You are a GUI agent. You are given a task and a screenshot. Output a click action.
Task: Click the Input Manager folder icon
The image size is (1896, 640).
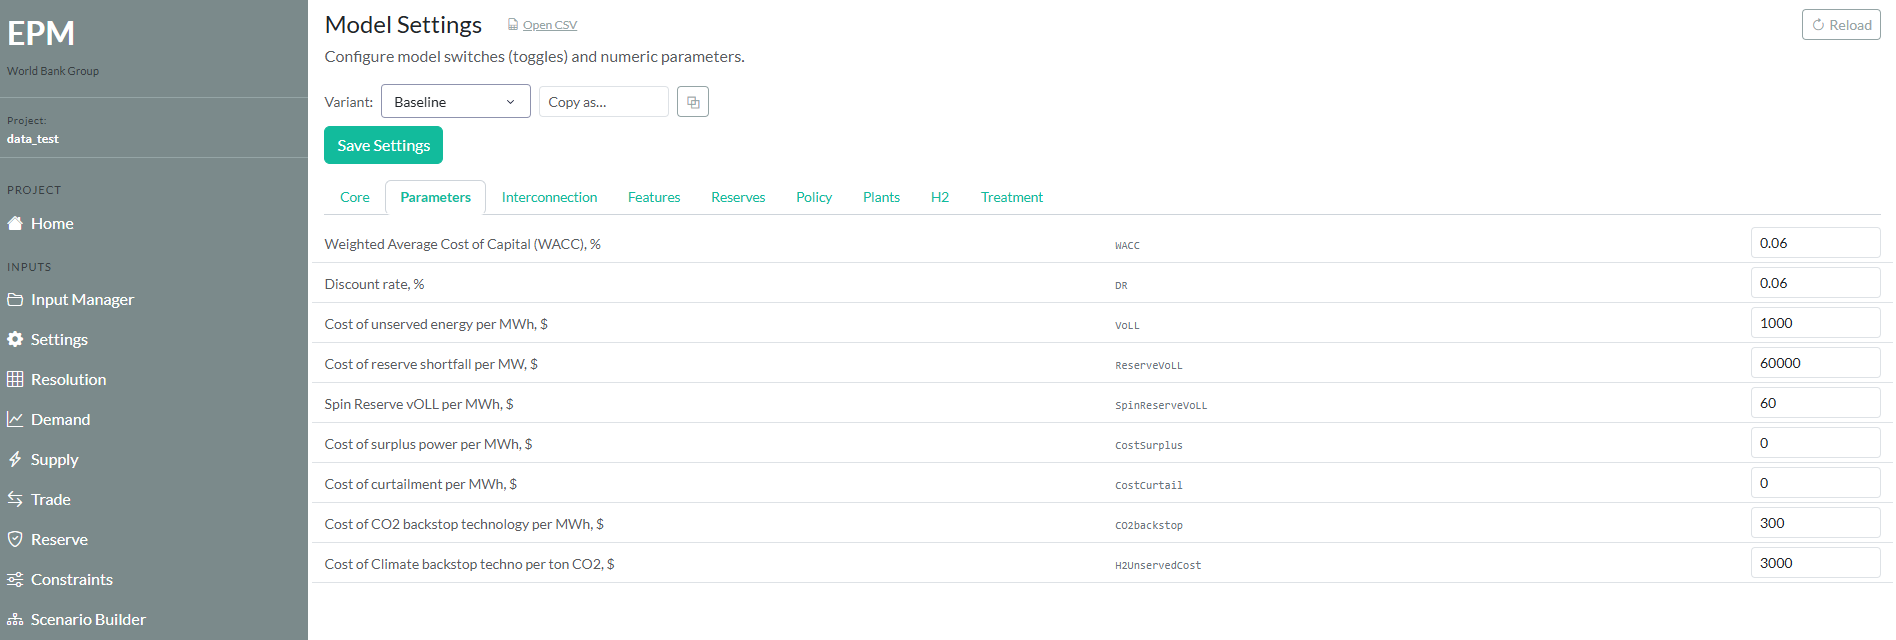15,300
